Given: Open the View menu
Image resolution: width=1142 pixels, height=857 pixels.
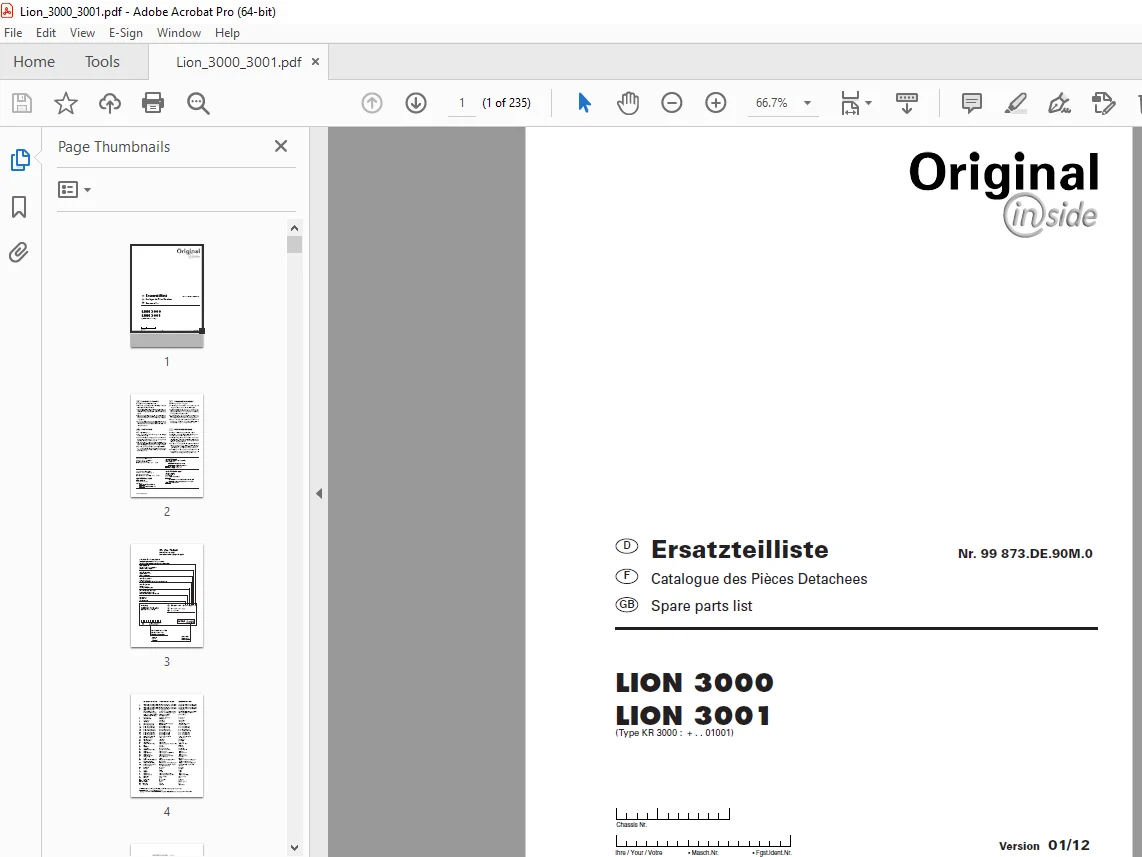Looking at the screenshot, I should 82,33.
